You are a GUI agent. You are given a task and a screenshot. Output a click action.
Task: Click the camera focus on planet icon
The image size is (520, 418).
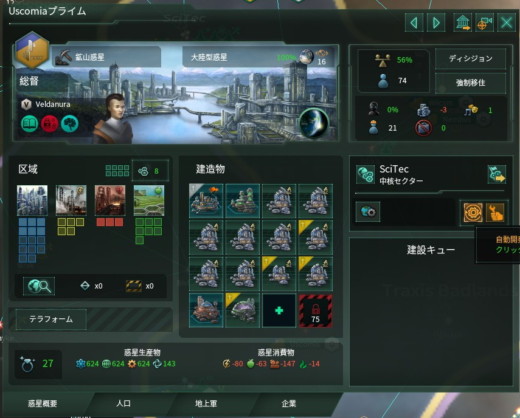tap(484, 23)
